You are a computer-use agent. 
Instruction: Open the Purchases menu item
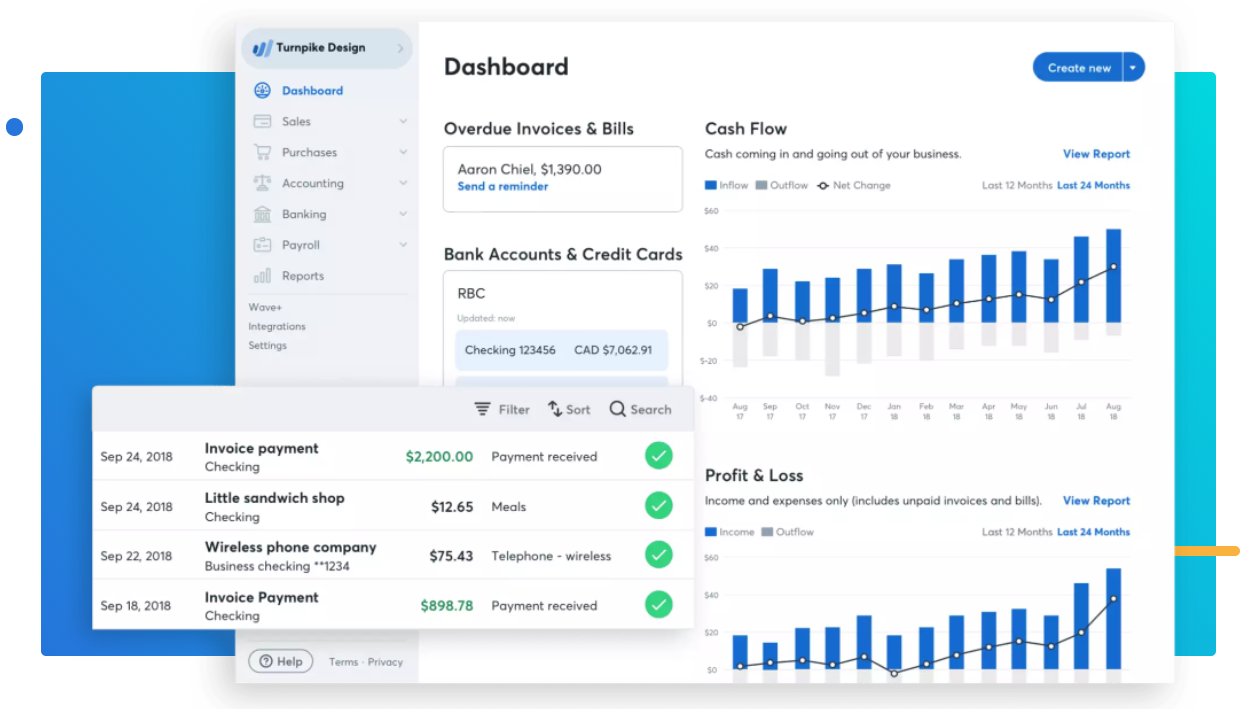(x=309, y=152)
